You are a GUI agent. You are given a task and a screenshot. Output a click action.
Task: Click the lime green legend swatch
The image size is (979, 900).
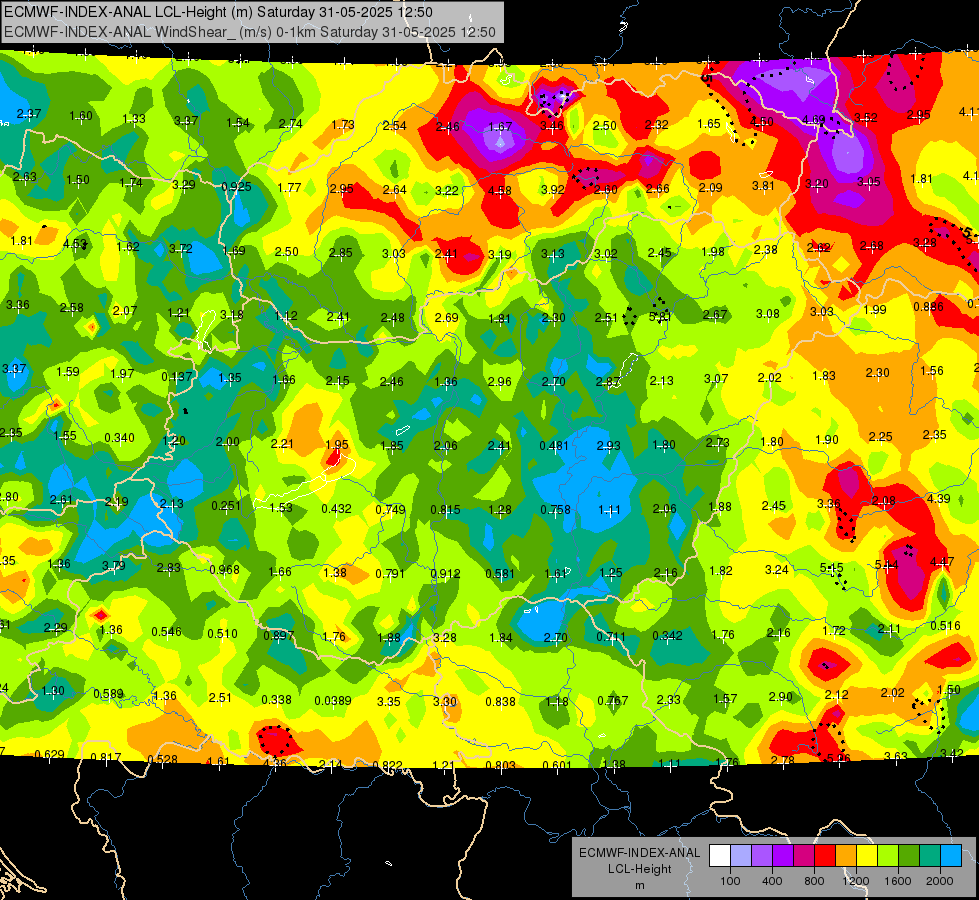(888, 856)
